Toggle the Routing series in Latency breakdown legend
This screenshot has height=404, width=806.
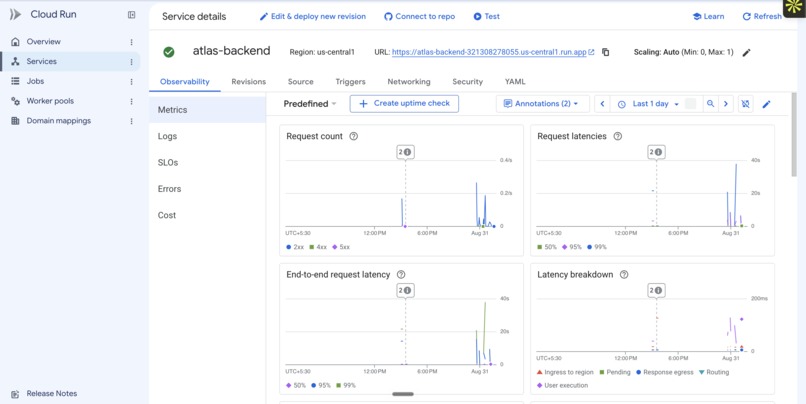pos(713,372)
